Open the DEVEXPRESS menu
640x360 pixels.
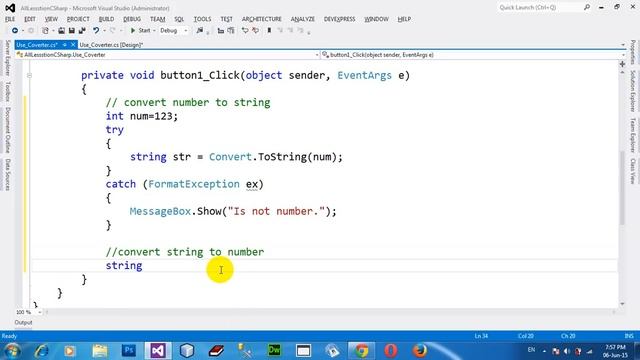pyautogui.click(x=340, y=19)
